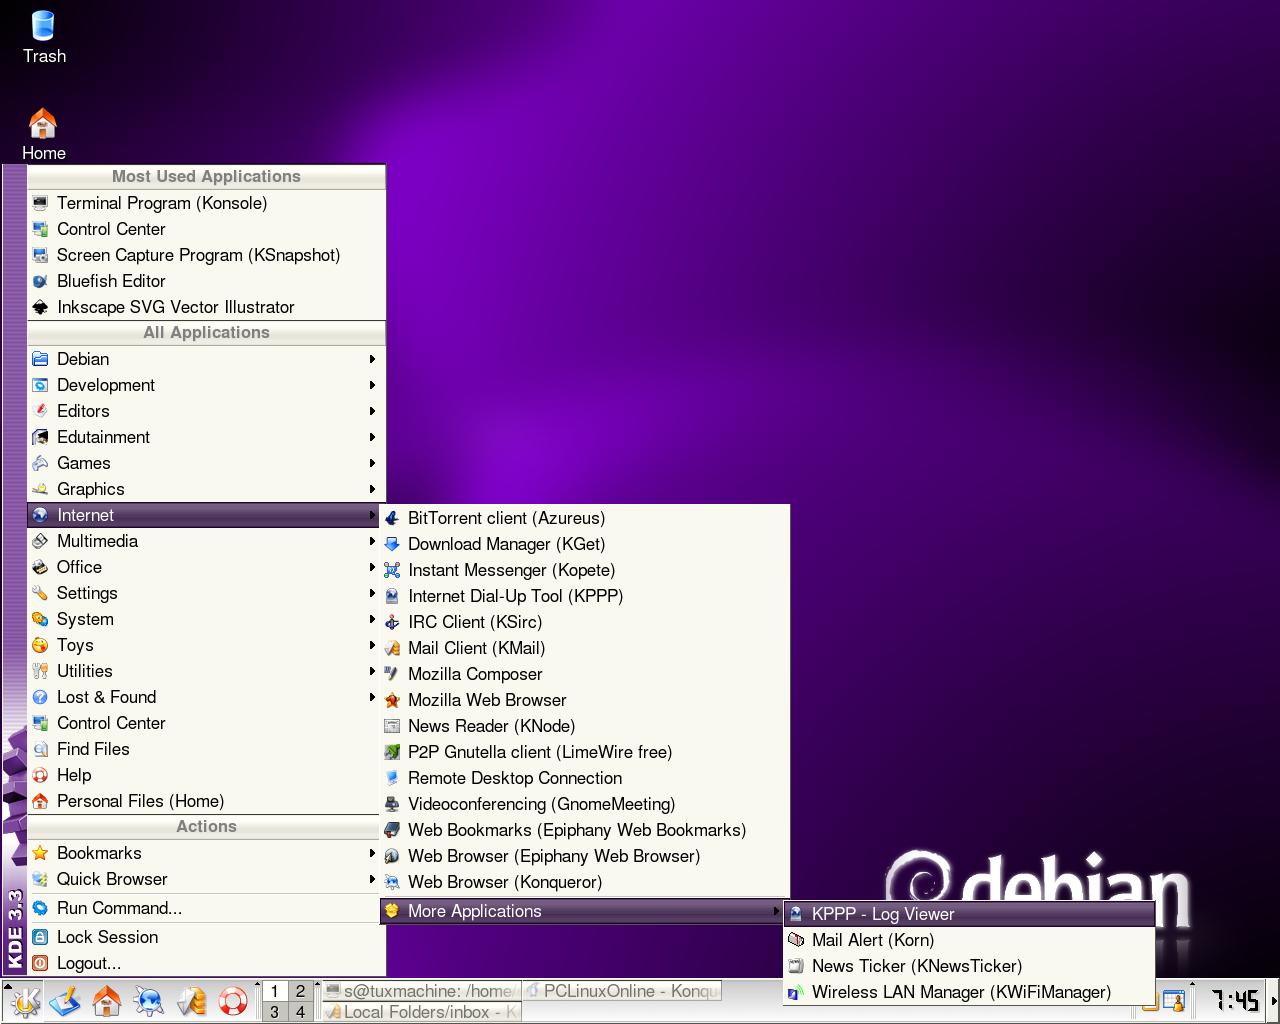Click the K Menu button on the panel

pyautogui.click(x=25, y=1001)
